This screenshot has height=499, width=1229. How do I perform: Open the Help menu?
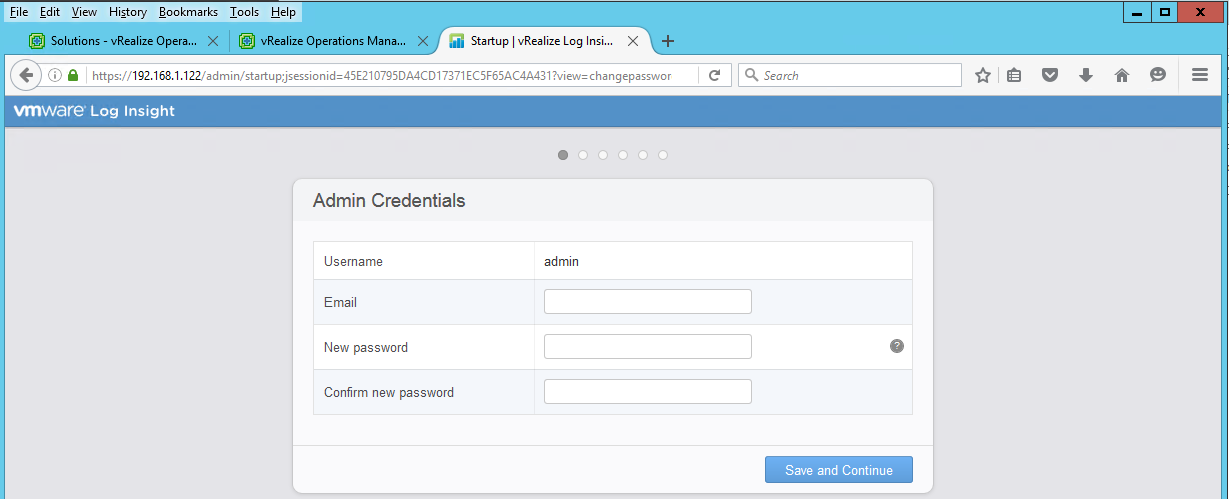[x=283, y=12]
